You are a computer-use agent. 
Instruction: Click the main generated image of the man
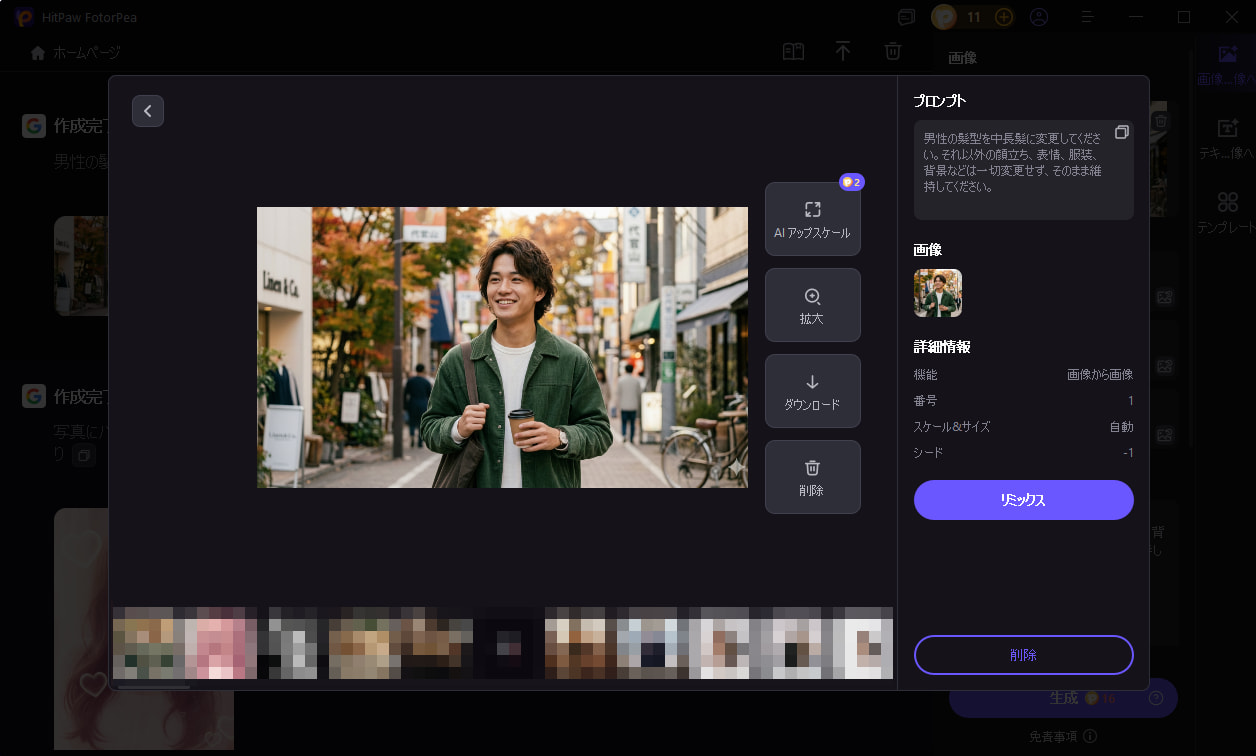(x=502, y=347)
